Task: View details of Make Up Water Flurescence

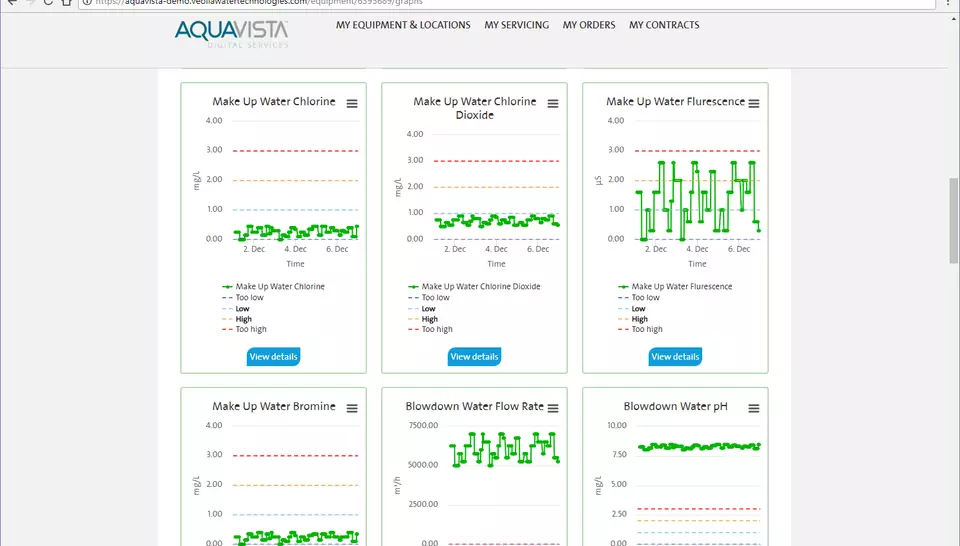Action: pyautogui.click(x=675, y=356)
